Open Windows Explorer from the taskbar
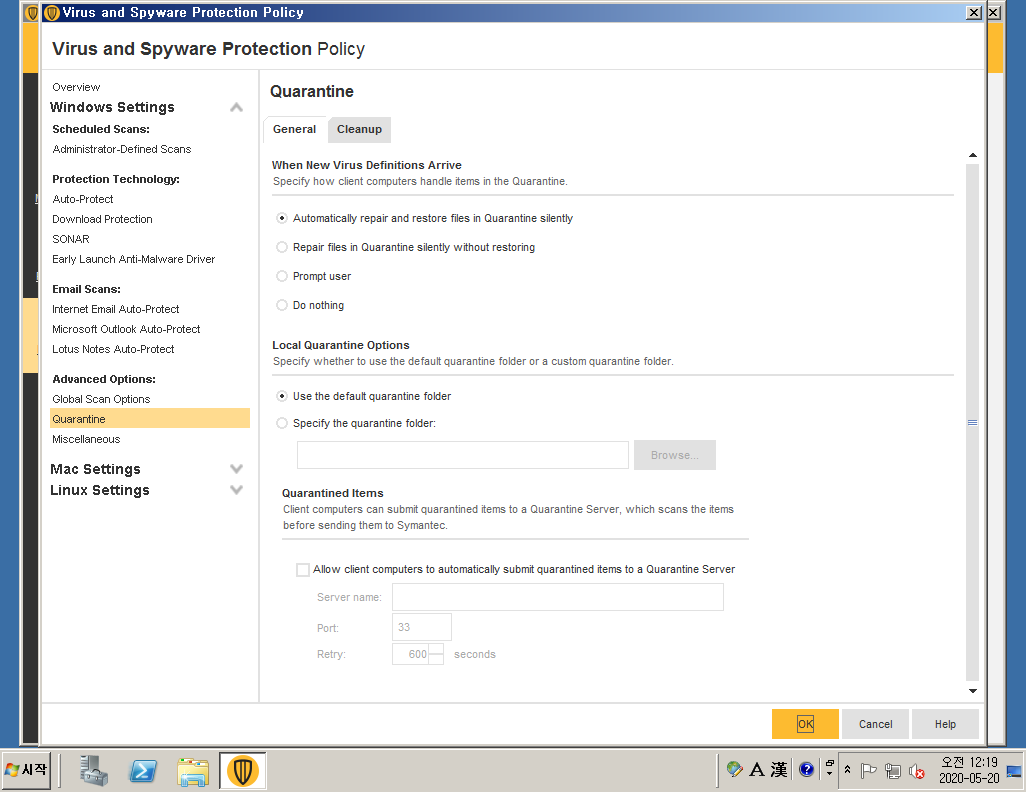The width and height of the screenshot is (1026, 792). click(193, 771)
